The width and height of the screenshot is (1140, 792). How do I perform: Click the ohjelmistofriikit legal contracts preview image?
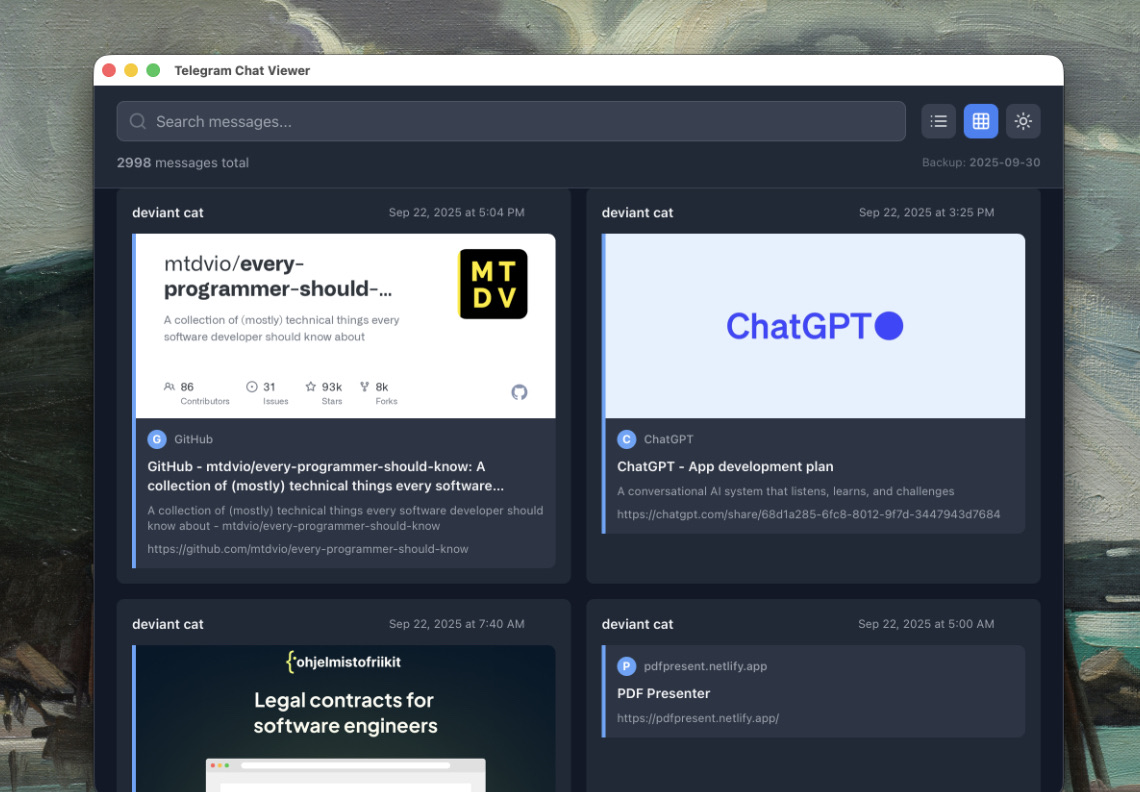[345, 718]
